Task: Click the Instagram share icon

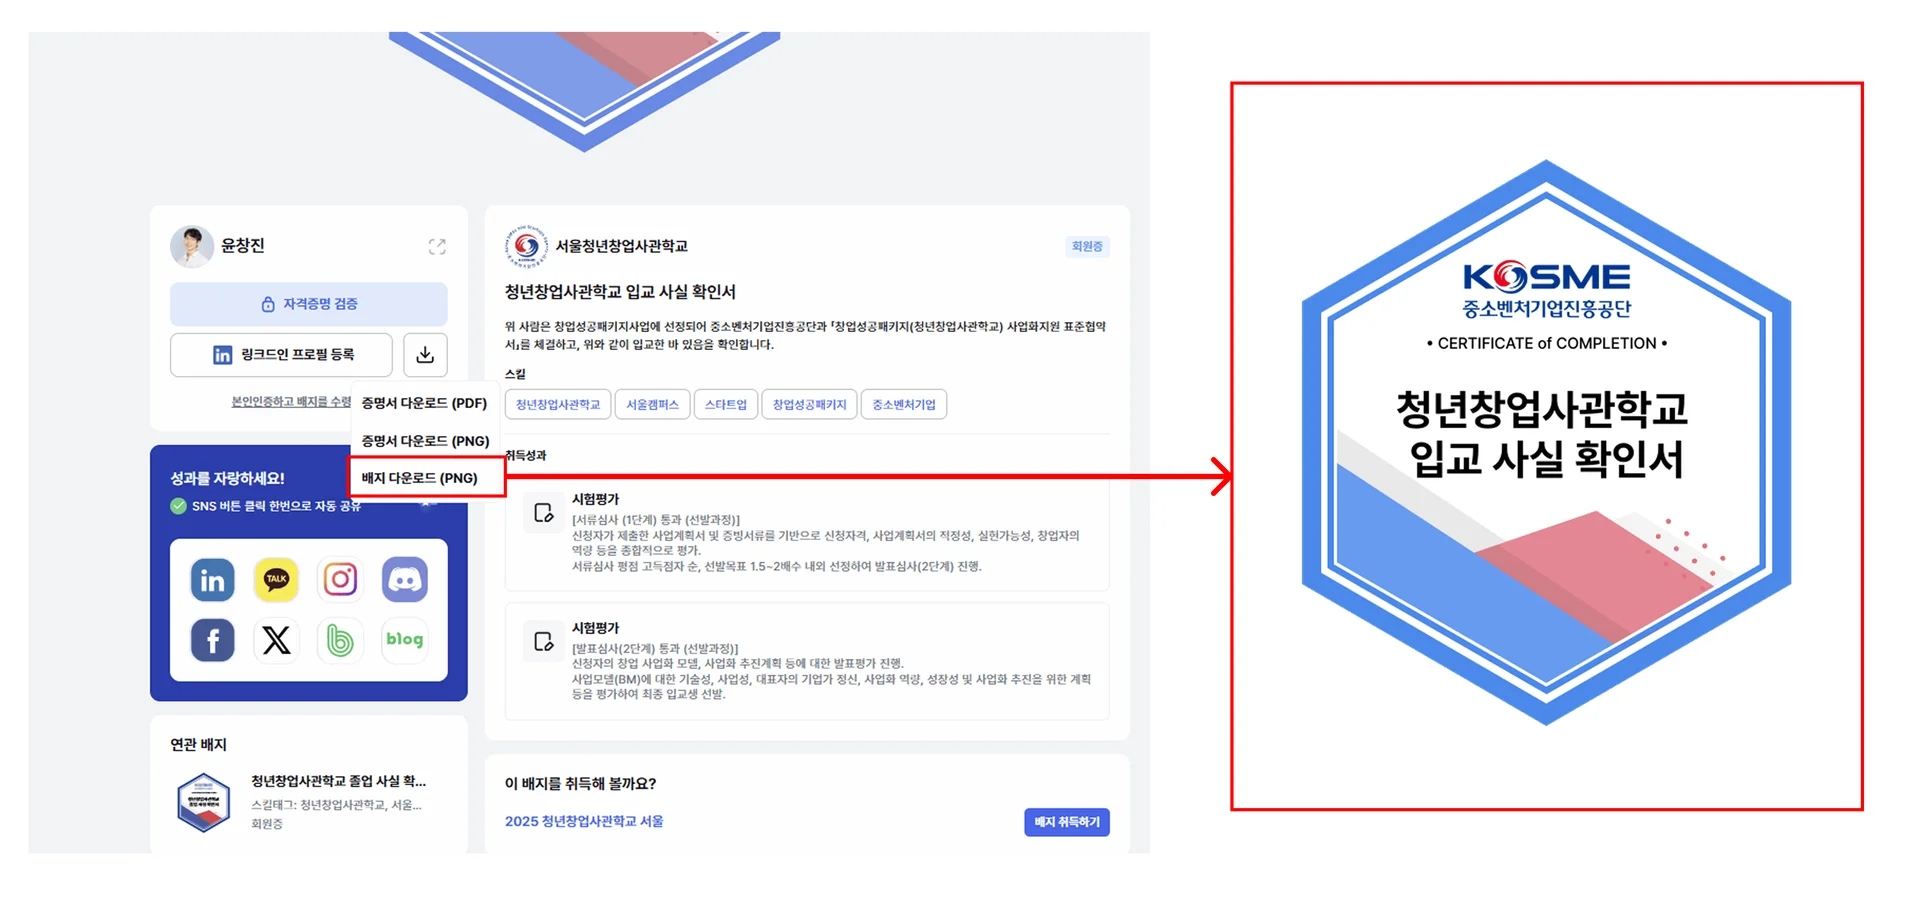Action: pyautogui.click(x=340, y=580)
